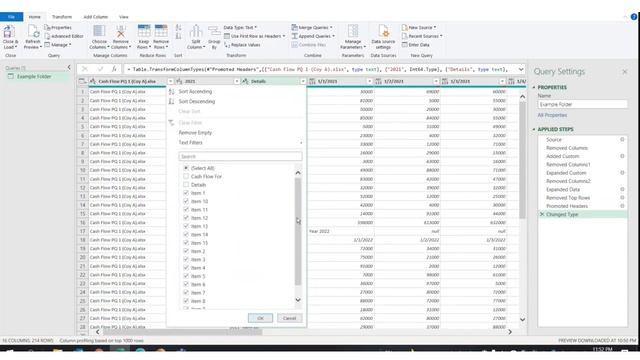Check the Details filter checkbox
This screenshot has width=640, height=360.
pos(186,185)
